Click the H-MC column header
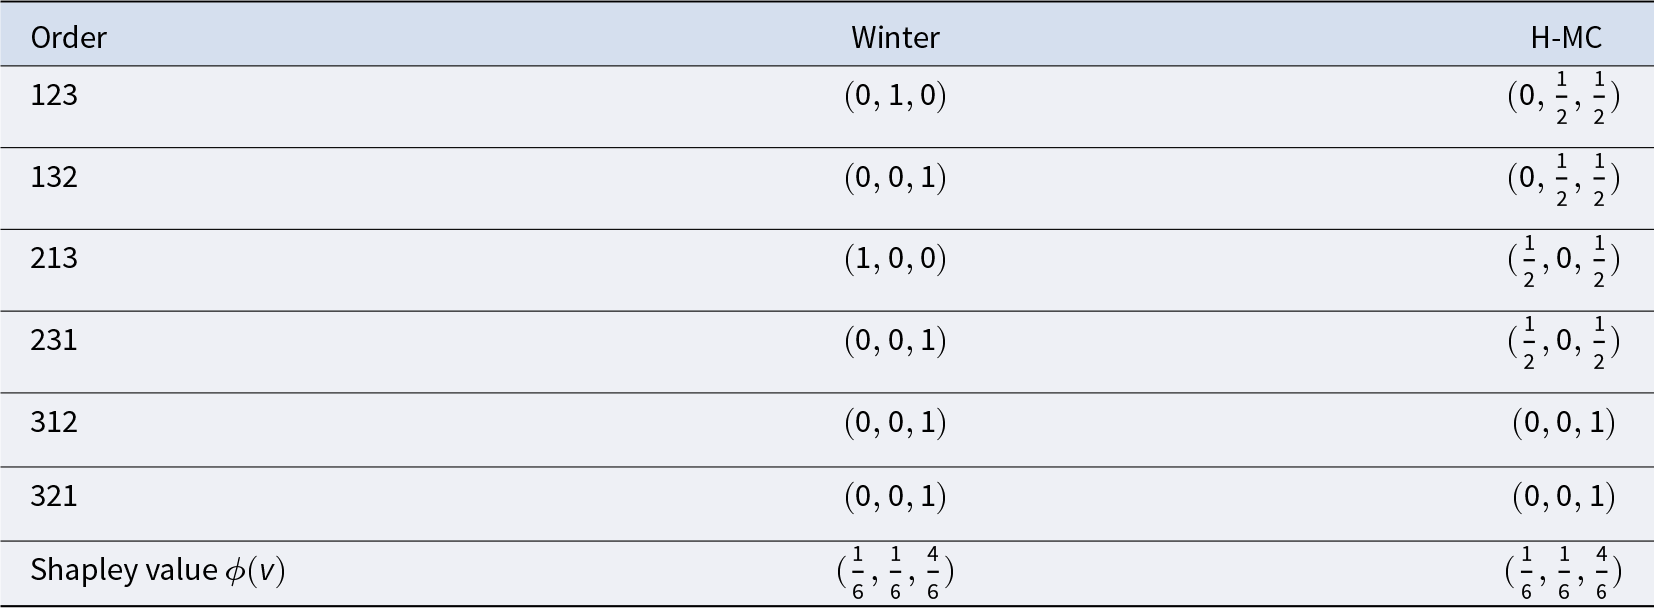The width and height of the screenshot is (1654, 608). tap(1566, 38)
